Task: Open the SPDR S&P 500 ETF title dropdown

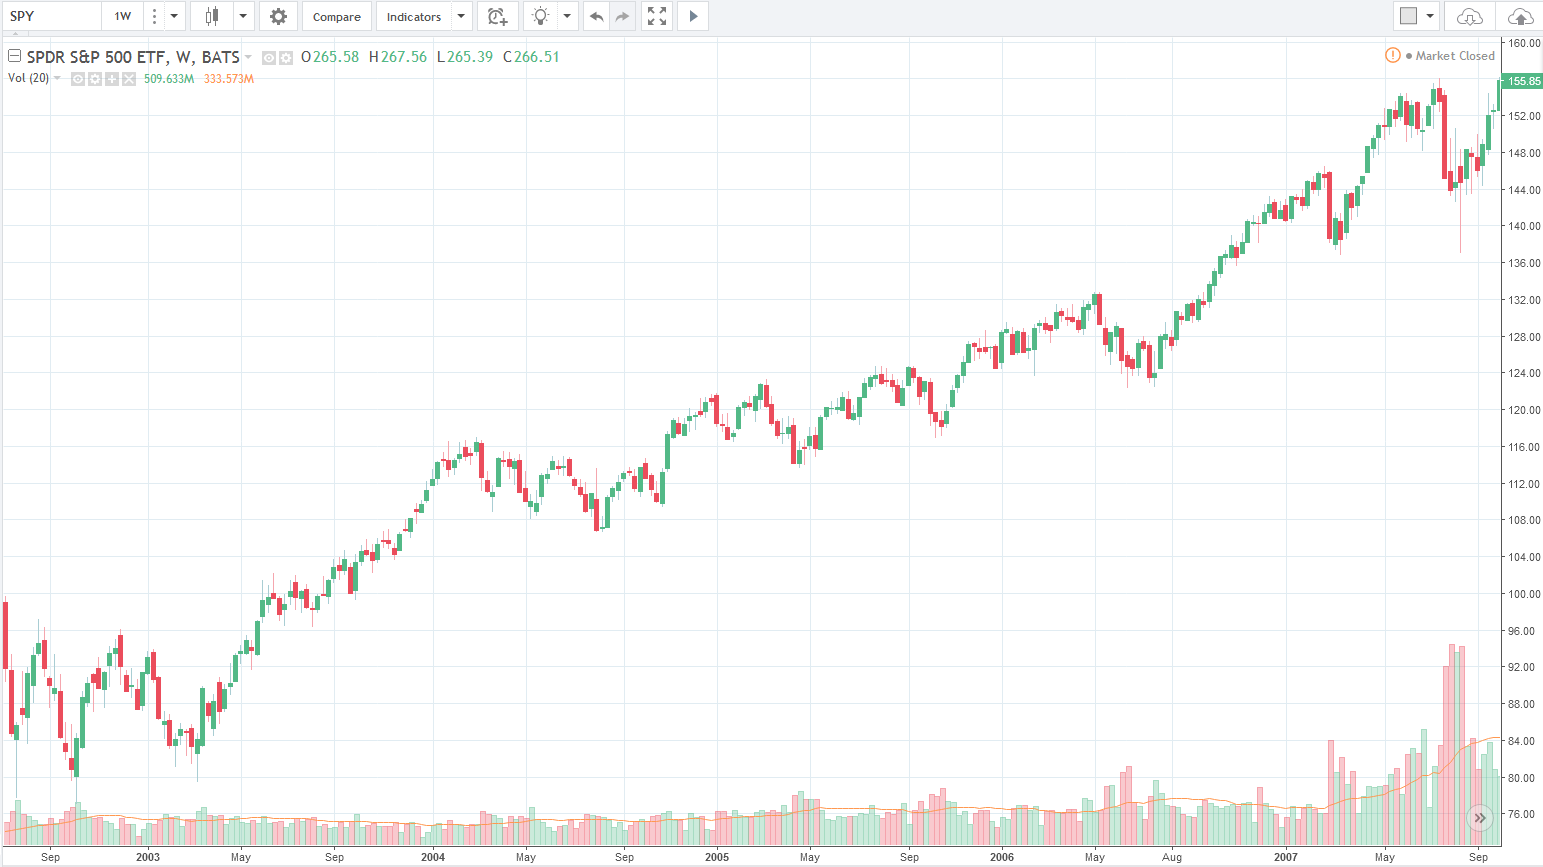Action: [x=248, y=57]
